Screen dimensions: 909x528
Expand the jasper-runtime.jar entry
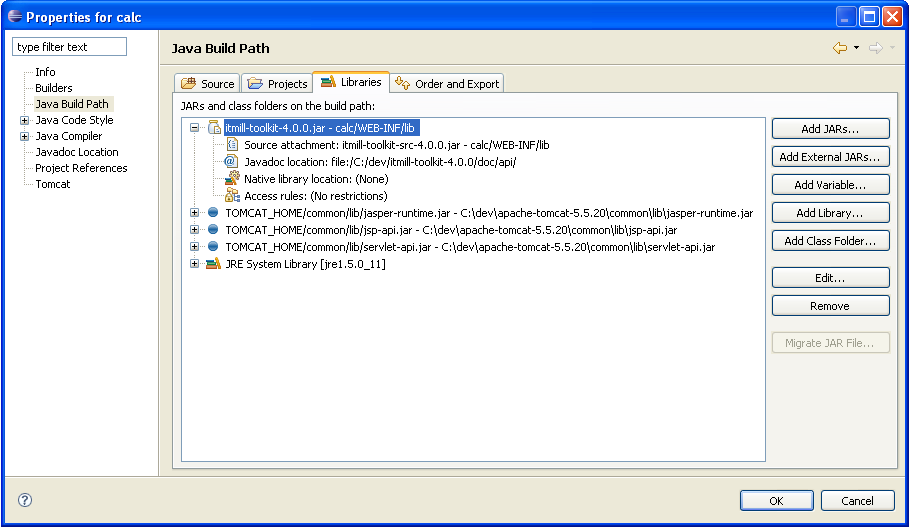click(x=195, y=213)
